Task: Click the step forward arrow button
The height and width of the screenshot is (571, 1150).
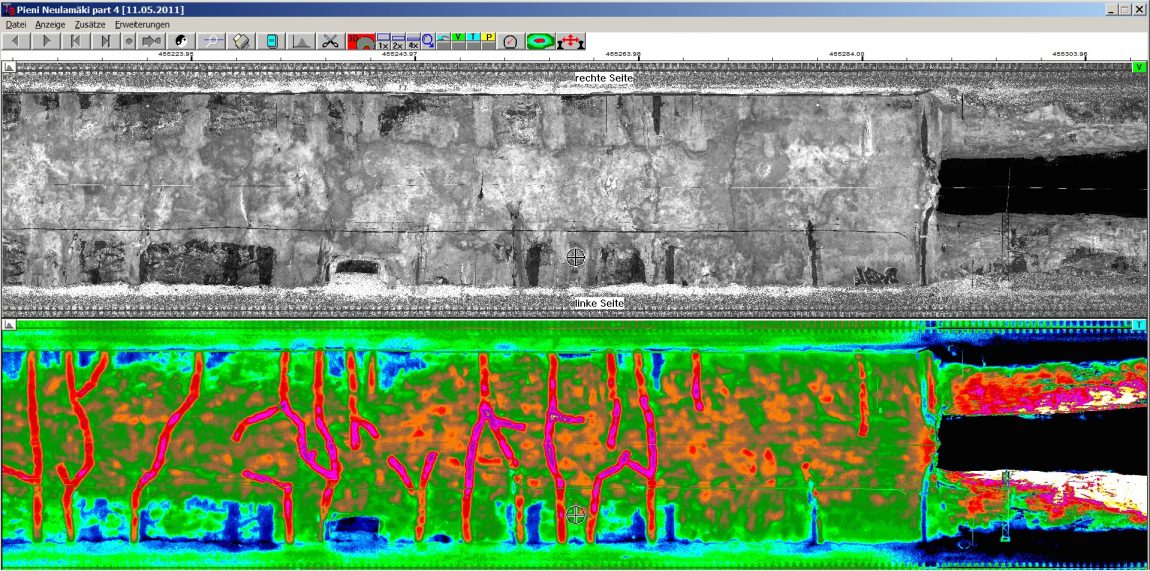Action: [x=45, y=41]
